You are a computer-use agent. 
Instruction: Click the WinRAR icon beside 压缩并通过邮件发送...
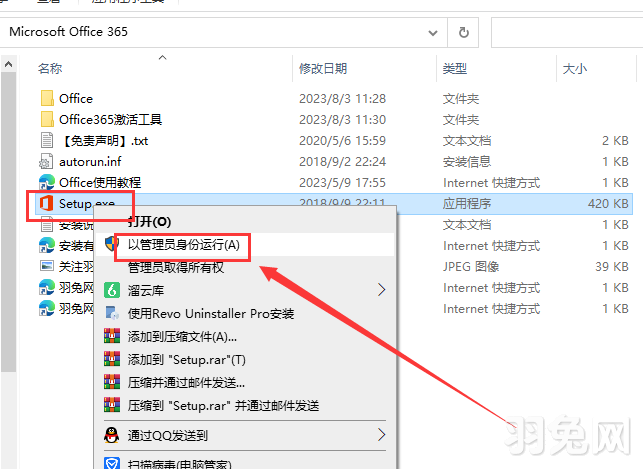click(112, 382)
